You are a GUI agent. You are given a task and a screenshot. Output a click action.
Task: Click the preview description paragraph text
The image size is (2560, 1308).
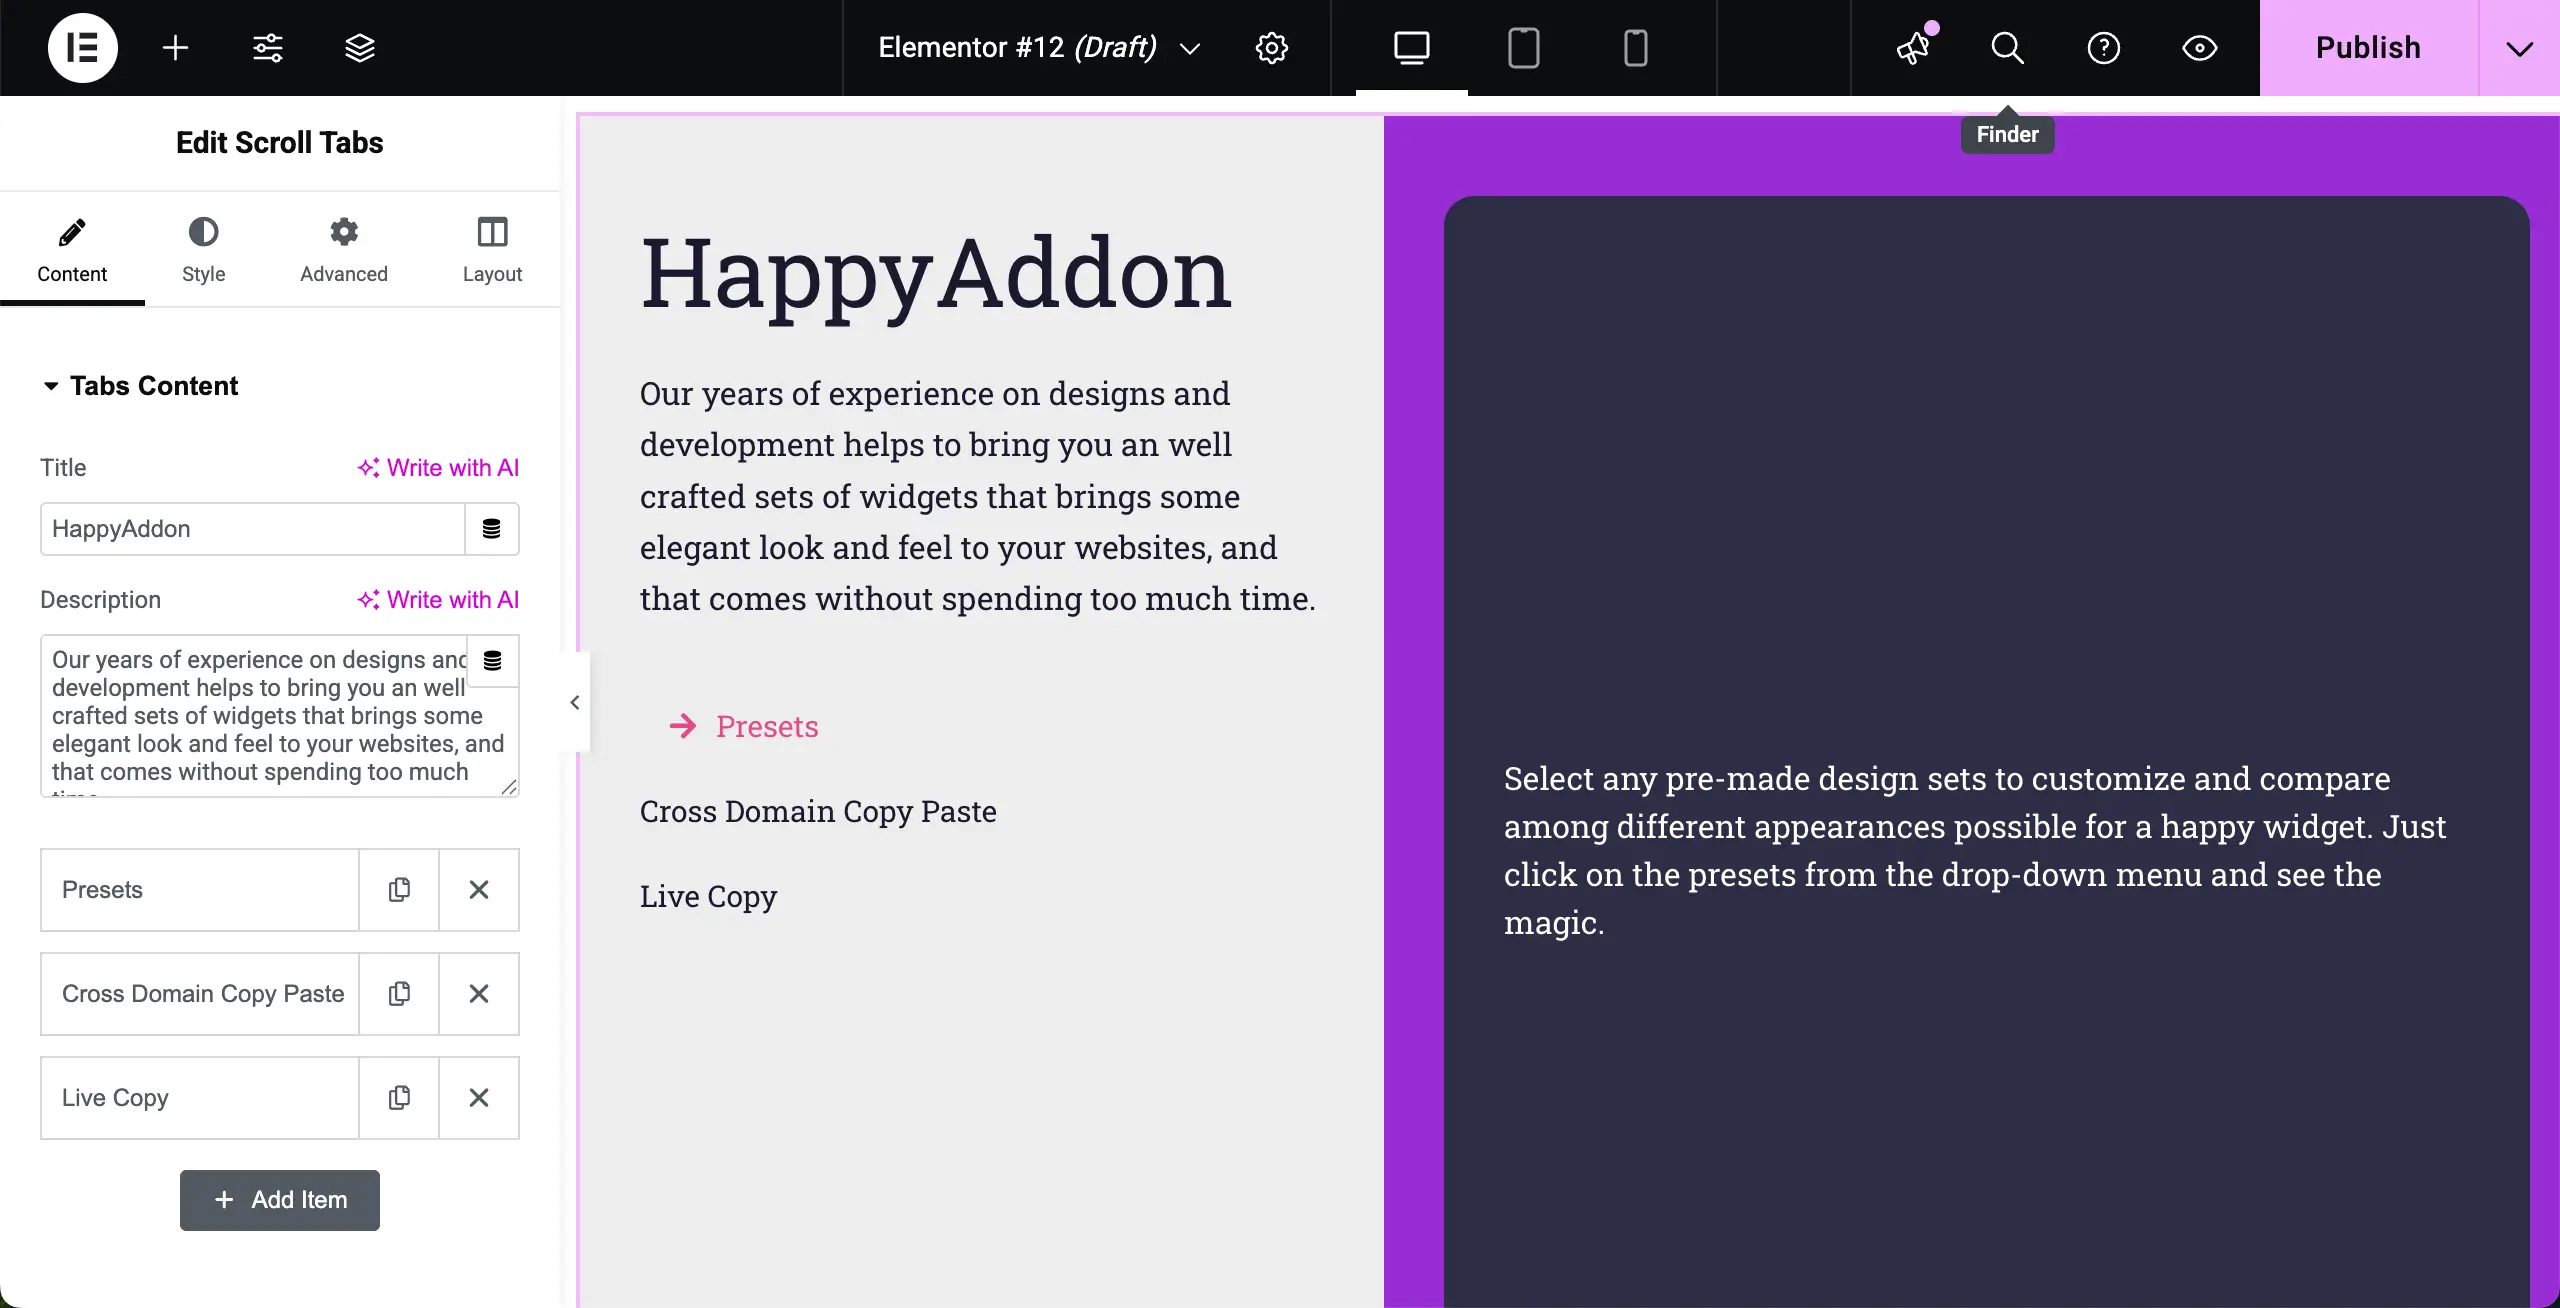click(x=978, y=496)
